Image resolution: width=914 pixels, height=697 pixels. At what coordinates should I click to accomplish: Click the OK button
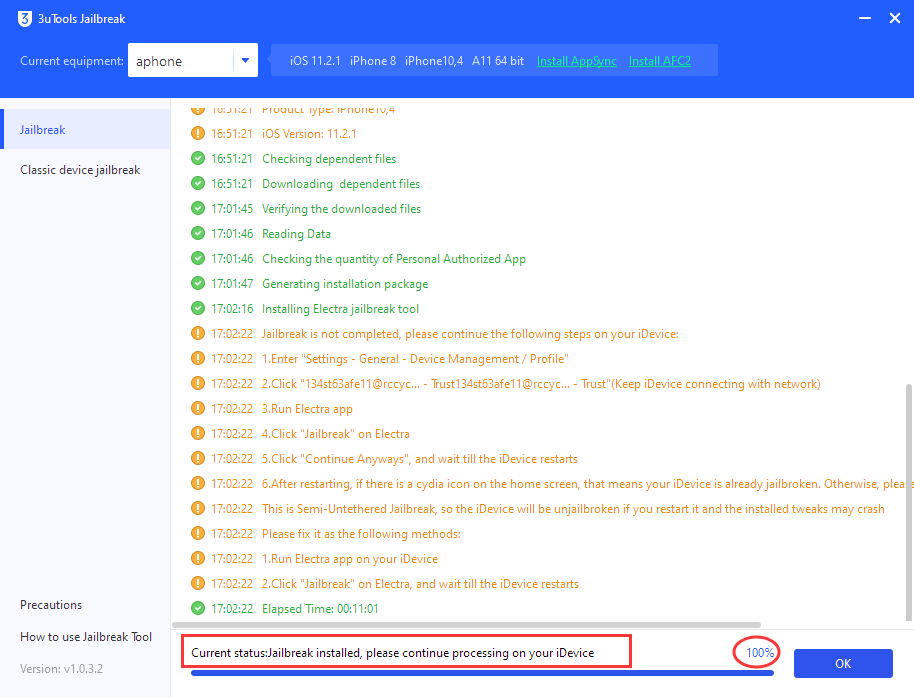pyautogui.click(x=843, y=663)
